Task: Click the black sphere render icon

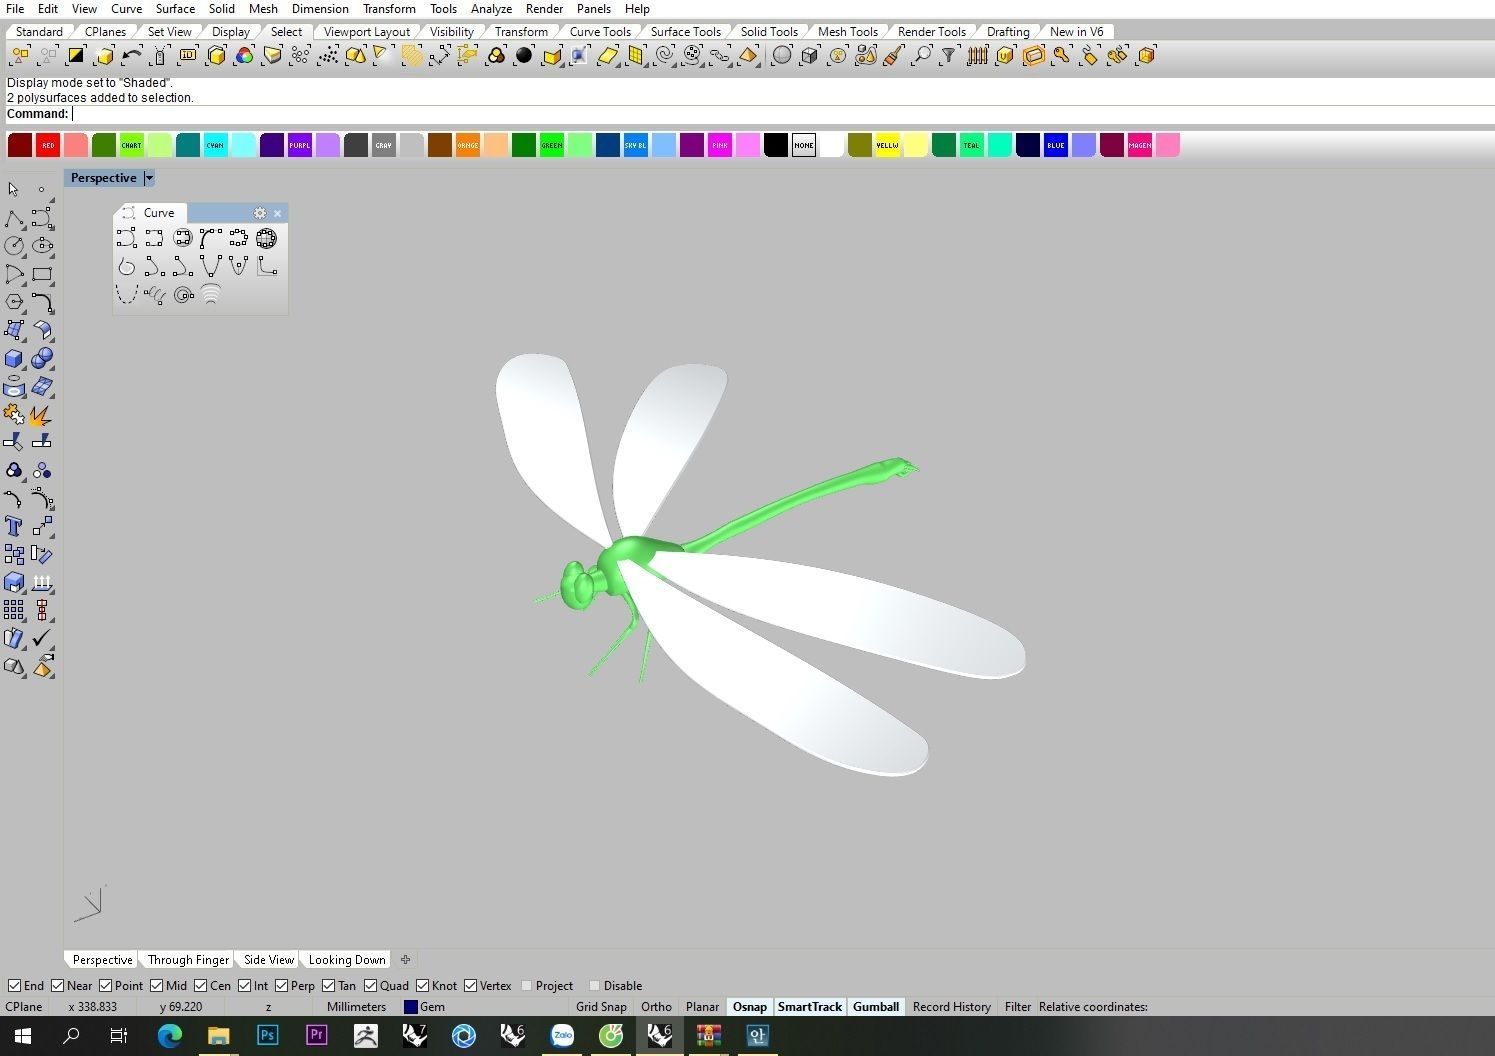Action: pyautogui.click(x=523, y=56)
